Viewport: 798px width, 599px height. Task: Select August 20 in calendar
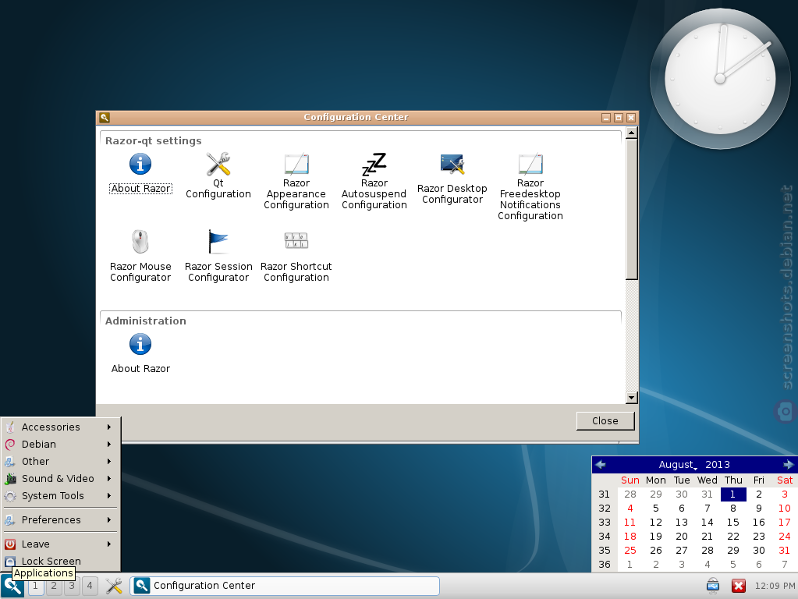[681, 536]
